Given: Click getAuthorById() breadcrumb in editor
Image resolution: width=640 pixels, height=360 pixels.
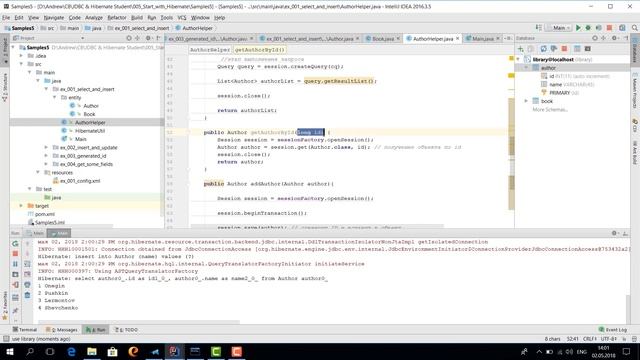Looking at the screenshot, I should click(x=260, y=49).
